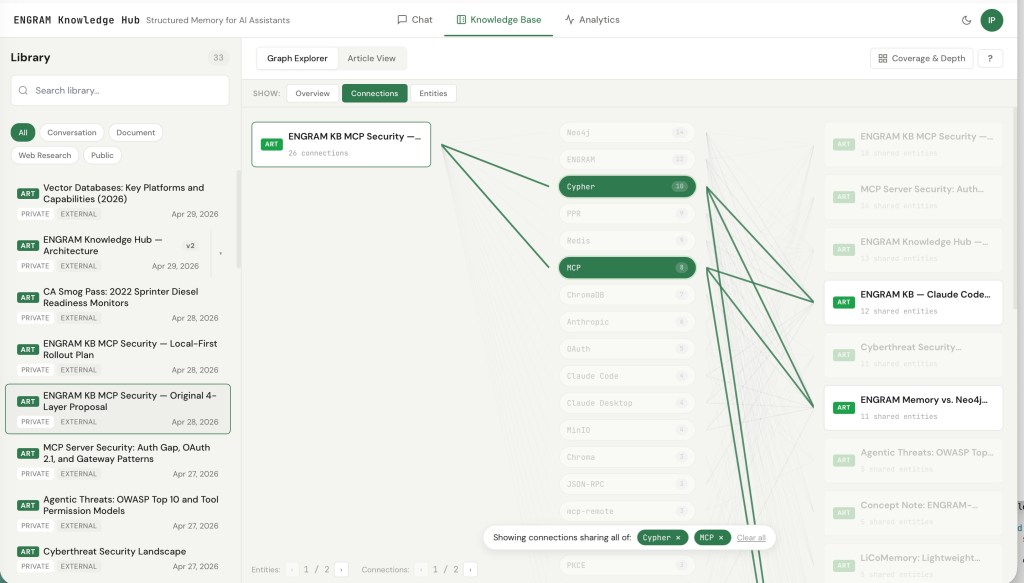Open Cyberthreat Security Landscape library article

(118, 558)
